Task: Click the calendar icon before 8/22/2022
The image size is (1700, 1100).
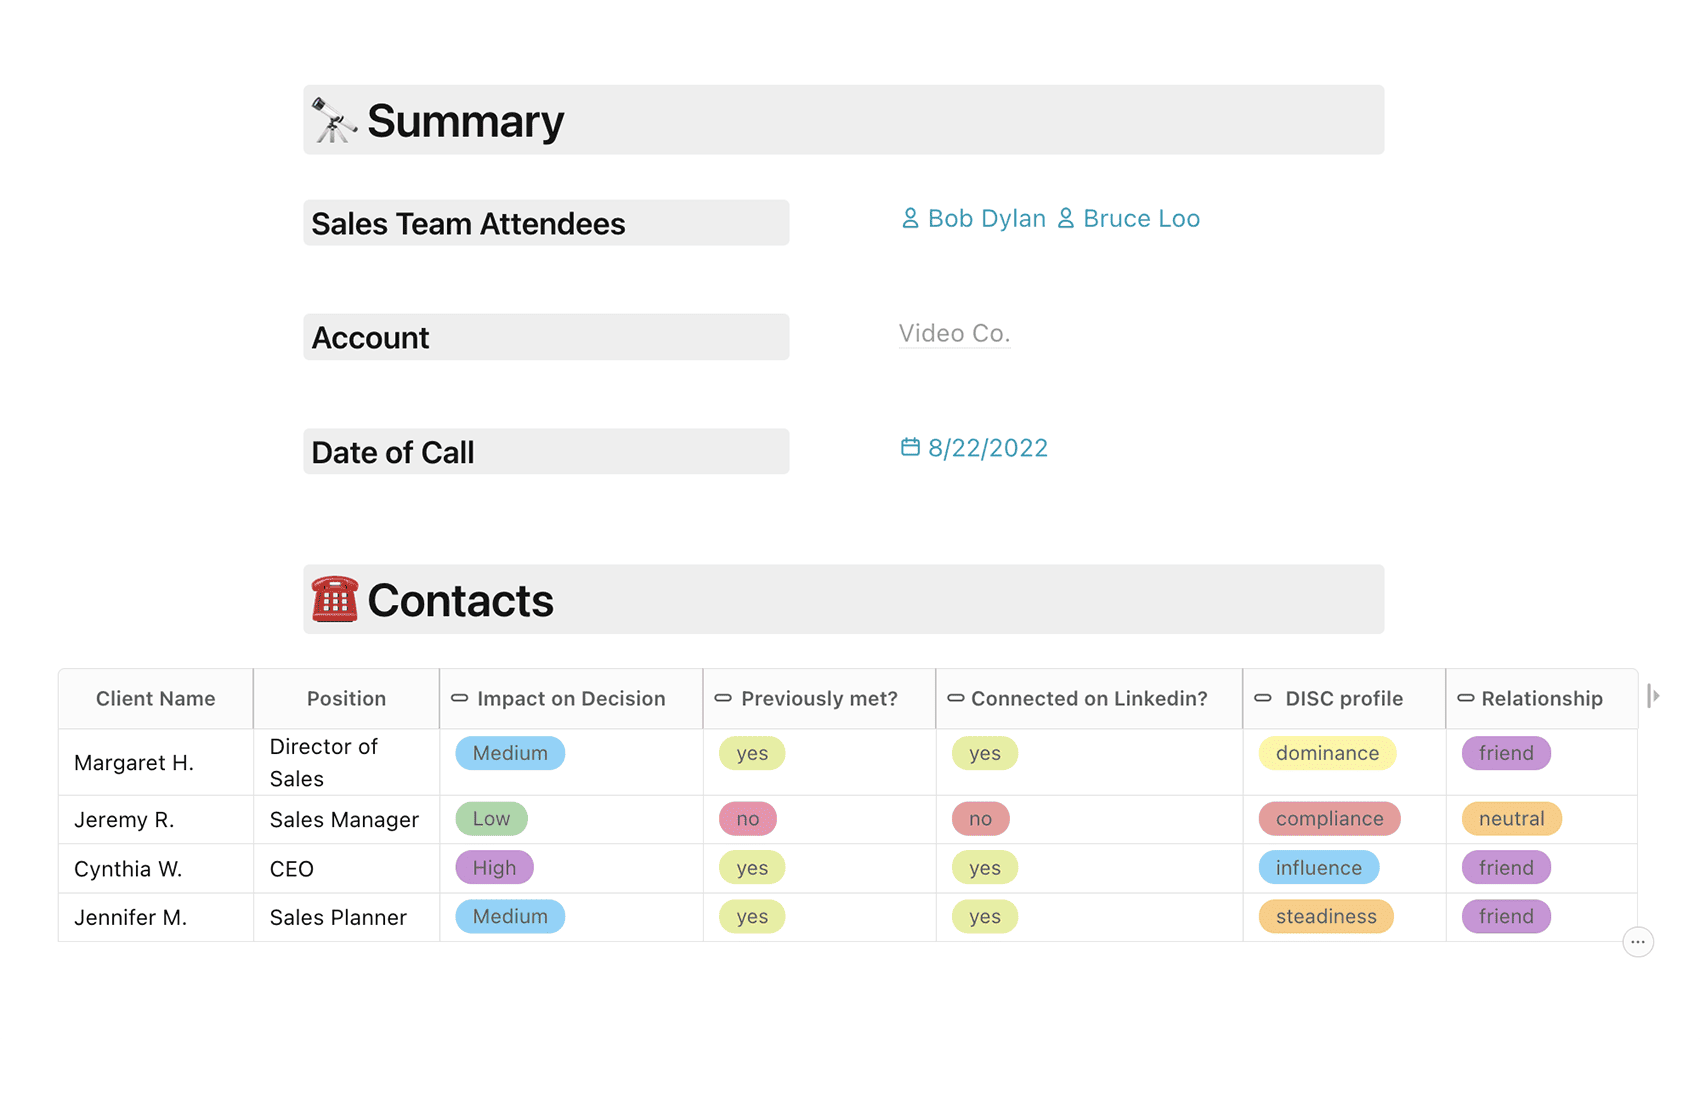Action: point(910,447)
